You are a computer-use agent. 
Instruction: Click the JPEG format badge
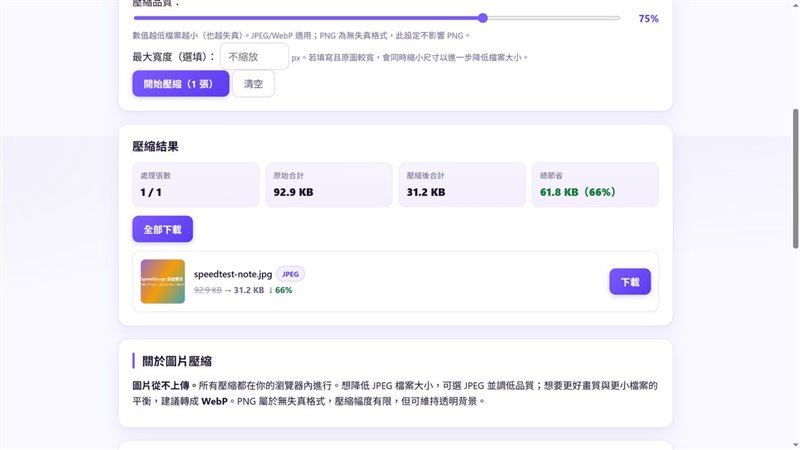click(290, 274)
